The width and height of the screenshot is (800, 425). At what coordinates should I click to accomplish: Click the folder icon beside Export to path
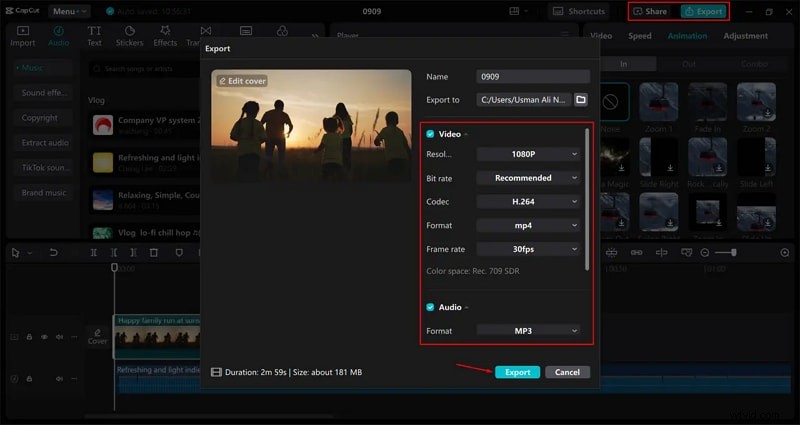(580, 100)
